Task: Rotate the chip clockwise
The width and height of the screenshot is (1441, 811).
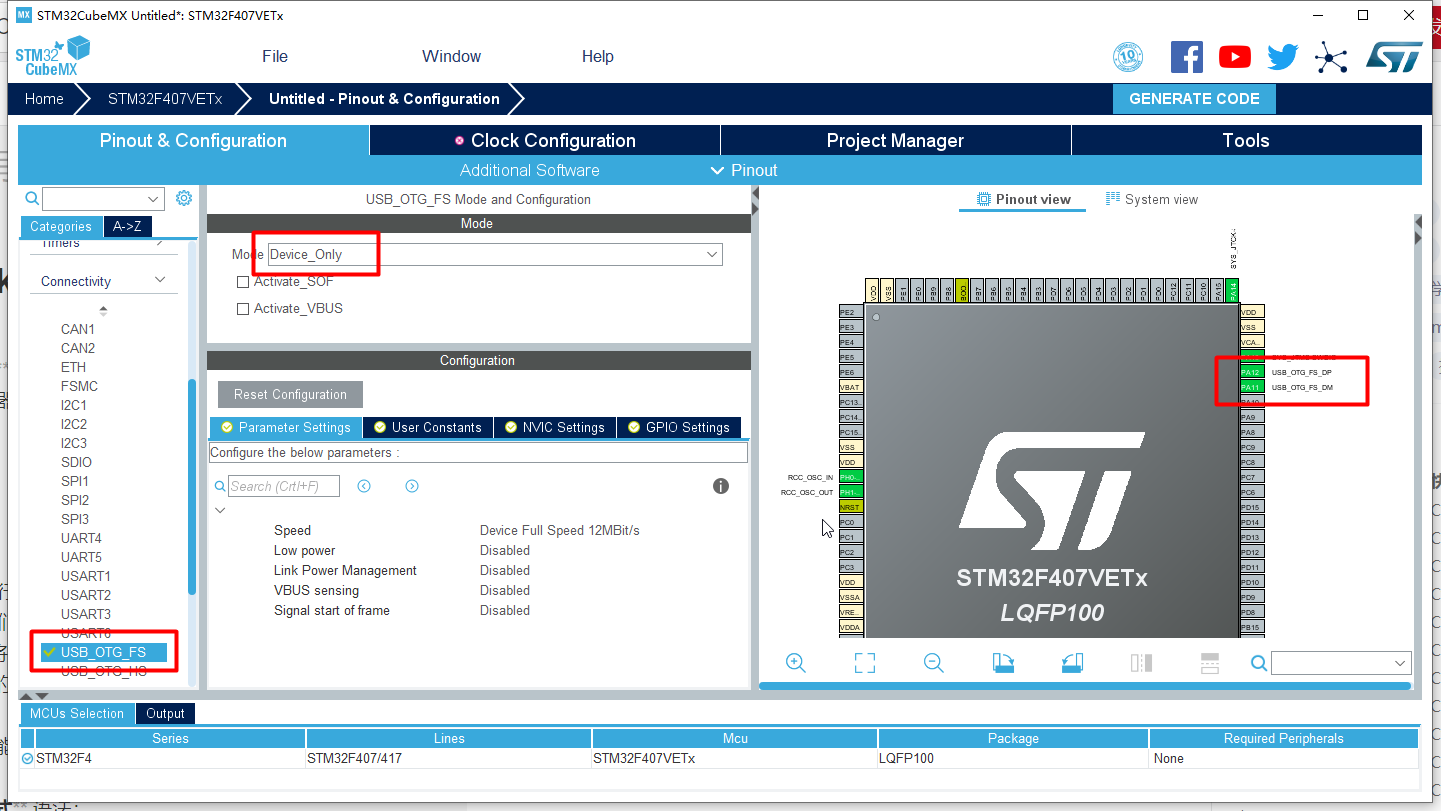Action: click(1002, 662)
